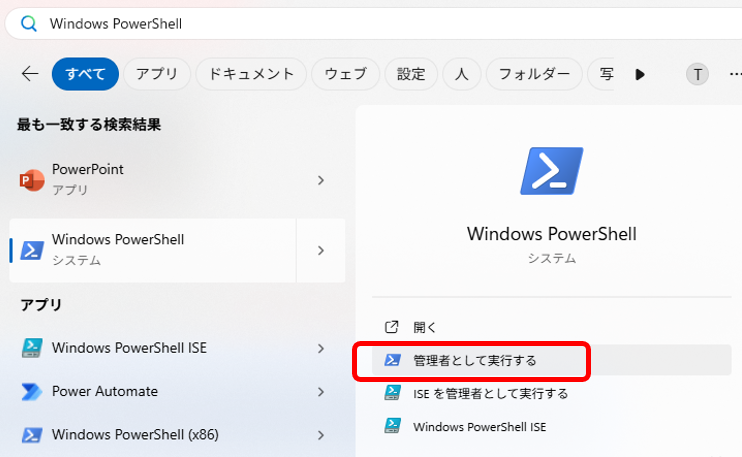Switch to the ウェブ filter tab

(345, 74)
